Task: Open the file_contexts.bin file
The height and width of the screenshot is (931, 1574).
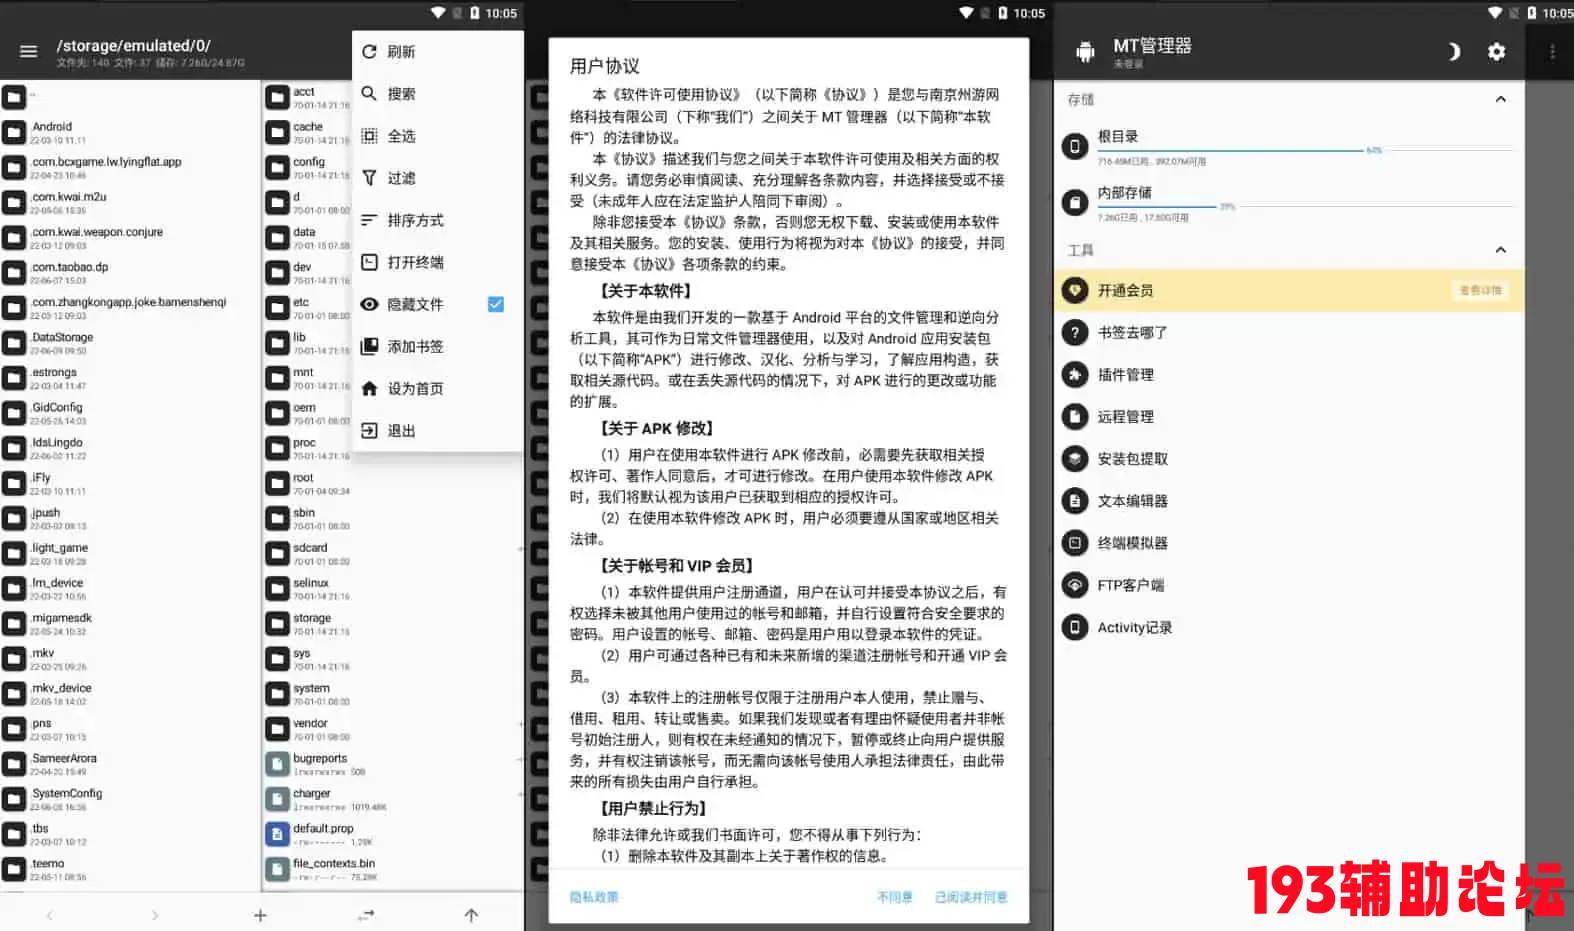Action: point(393,868)
